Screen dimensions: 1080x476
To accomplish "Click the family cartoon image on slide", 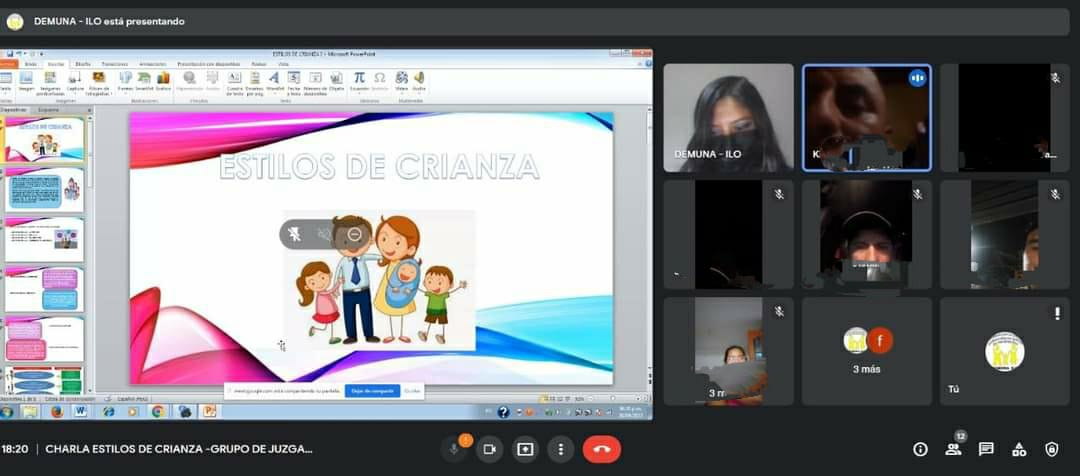I will 380,279.
